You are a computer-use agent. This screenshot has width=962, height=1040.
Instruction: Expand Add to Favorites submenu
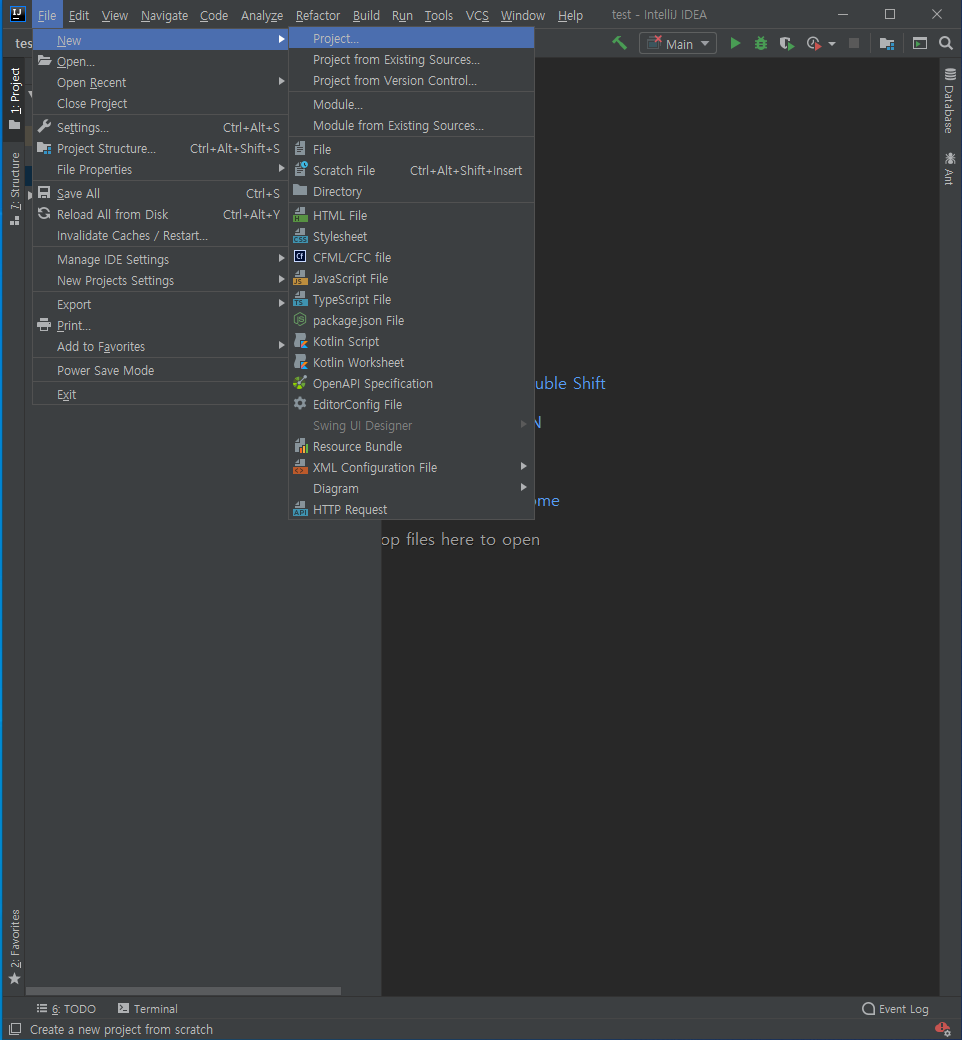[161, 346]
